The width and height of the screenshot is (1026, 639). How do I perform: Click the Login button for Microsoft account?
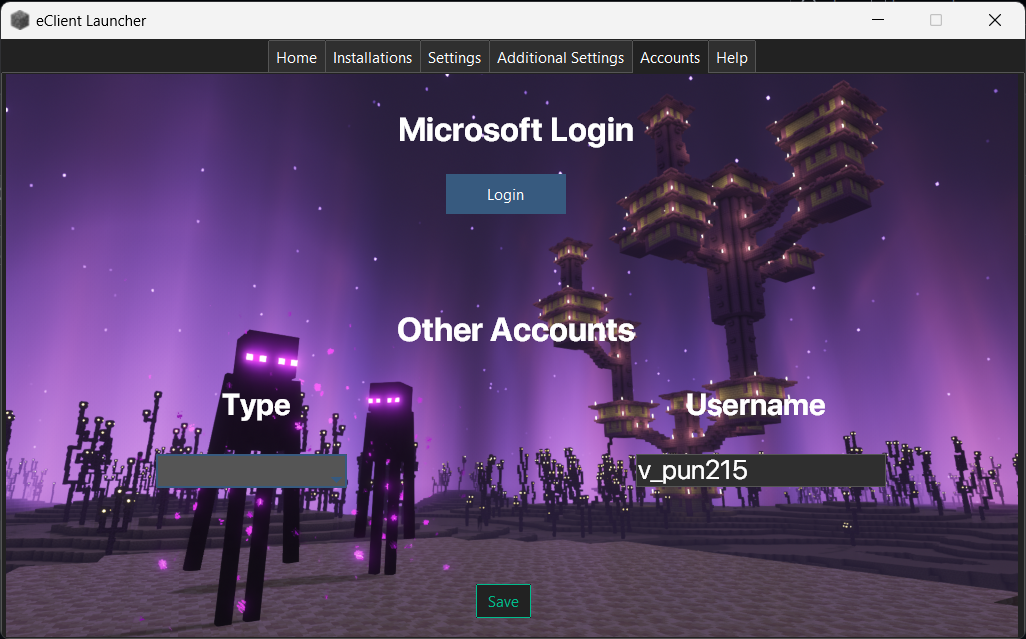tap(505, 193)
